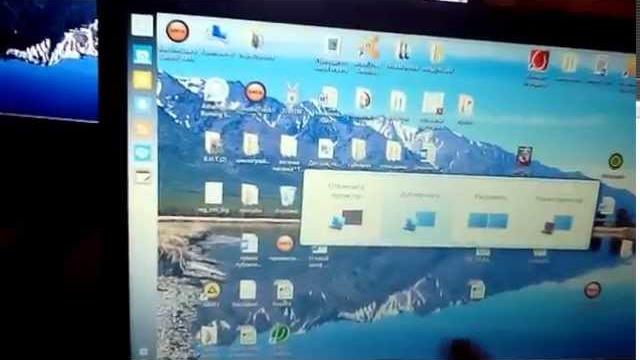Click the teal chat icon in the vertical taskbar
The height and width of the screenshot is (360, 640).
click(x=143, y=153)
